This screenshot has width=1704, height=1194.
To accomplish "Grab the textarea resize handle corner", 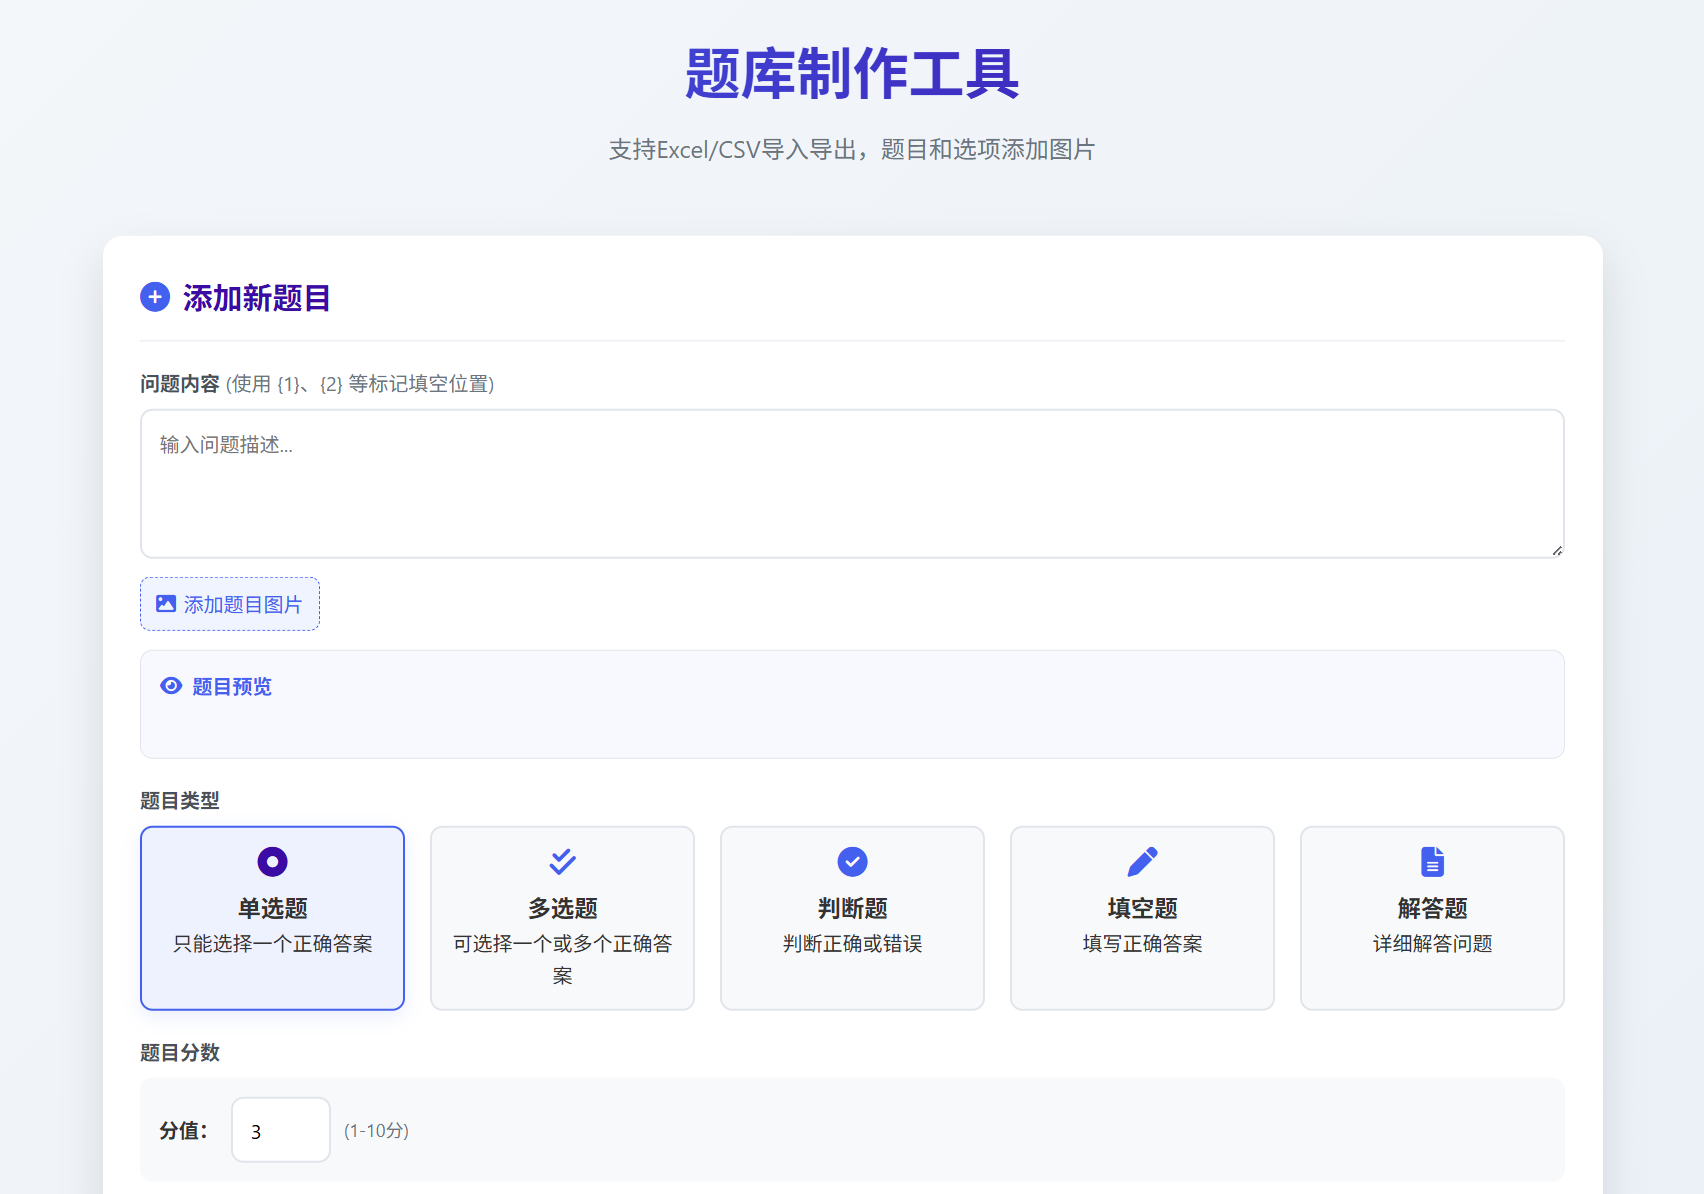I will click(1557, 550).
